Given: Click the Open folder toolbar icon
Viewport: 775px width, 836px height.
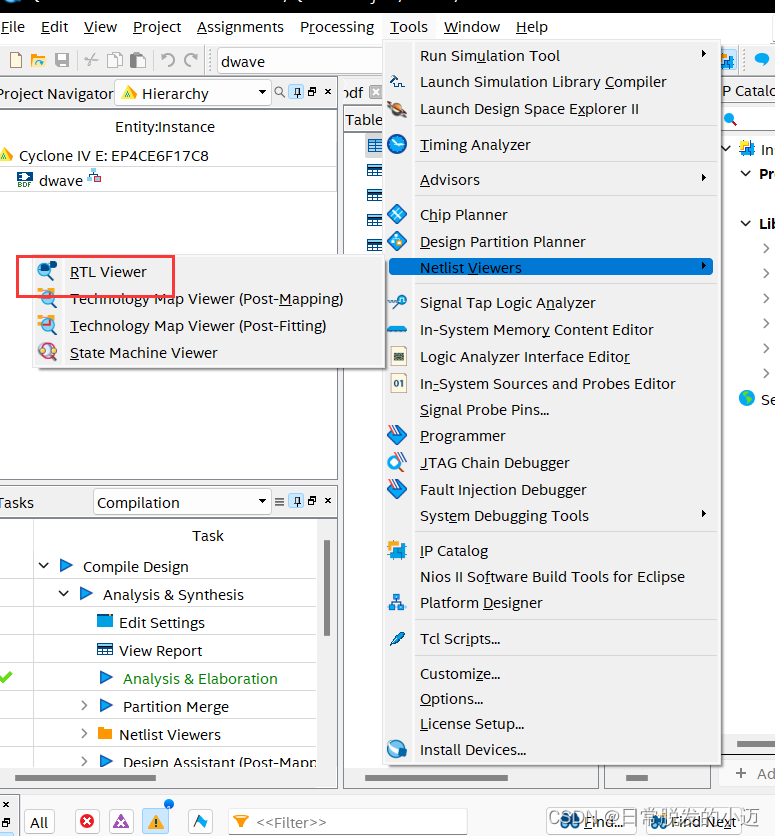Looking at the screenshot, I should (x=38, y=60).
